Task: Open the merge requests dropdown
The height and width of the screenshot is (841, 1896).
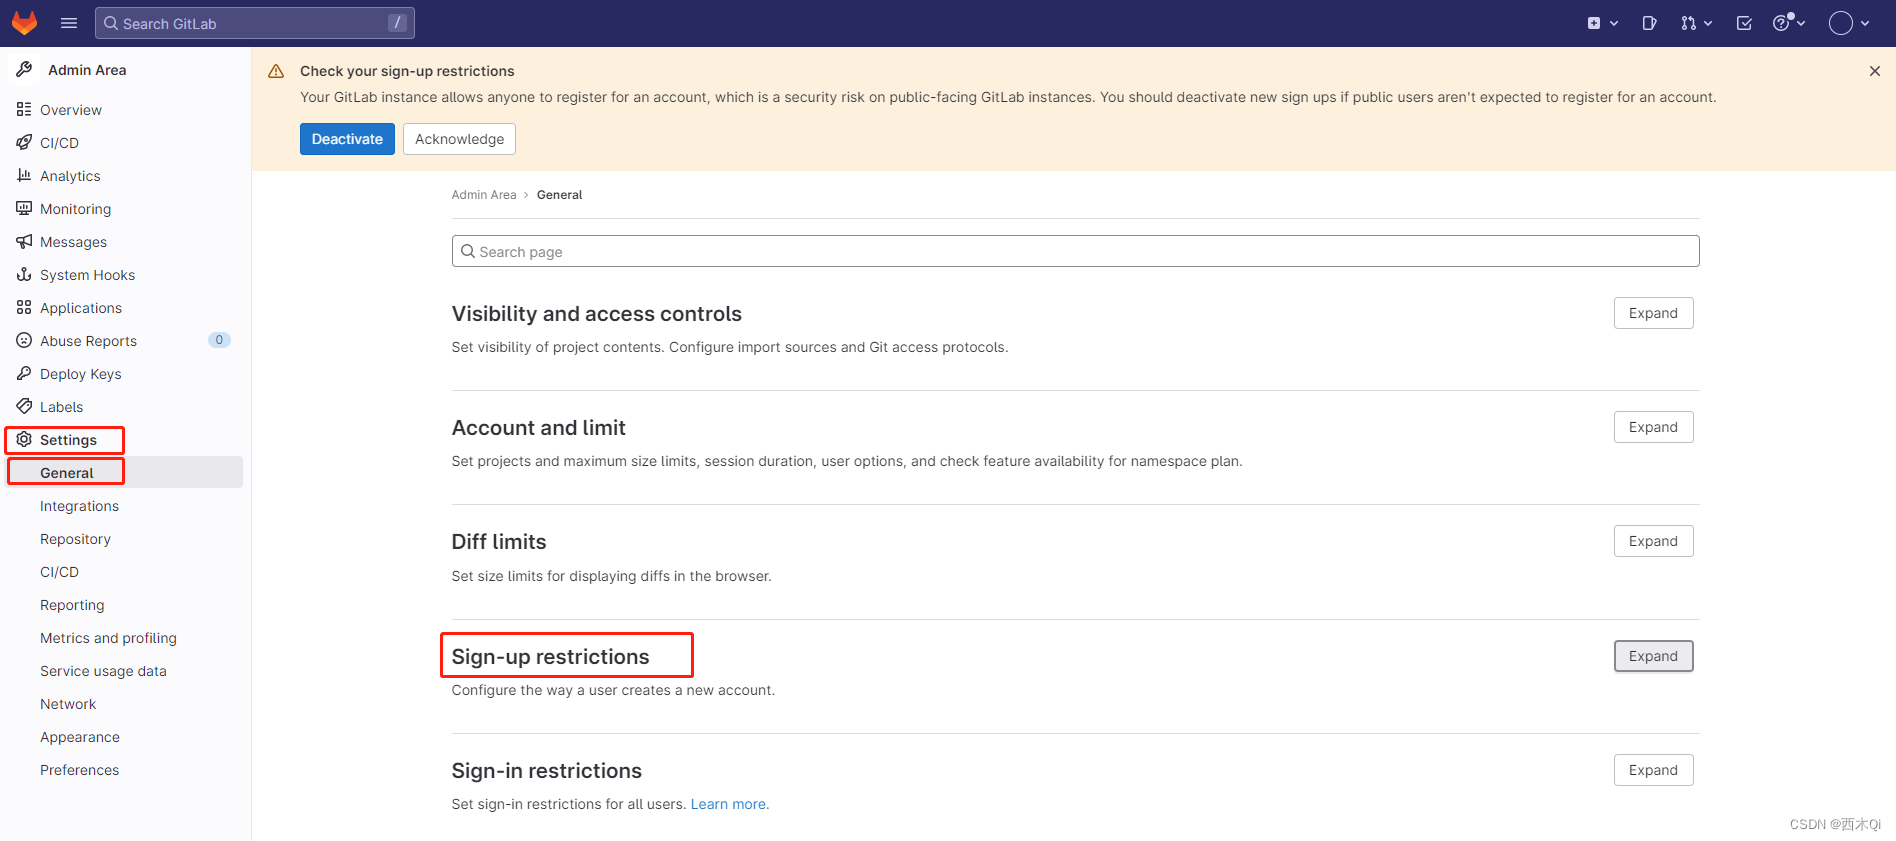Action: [1696, 23]
